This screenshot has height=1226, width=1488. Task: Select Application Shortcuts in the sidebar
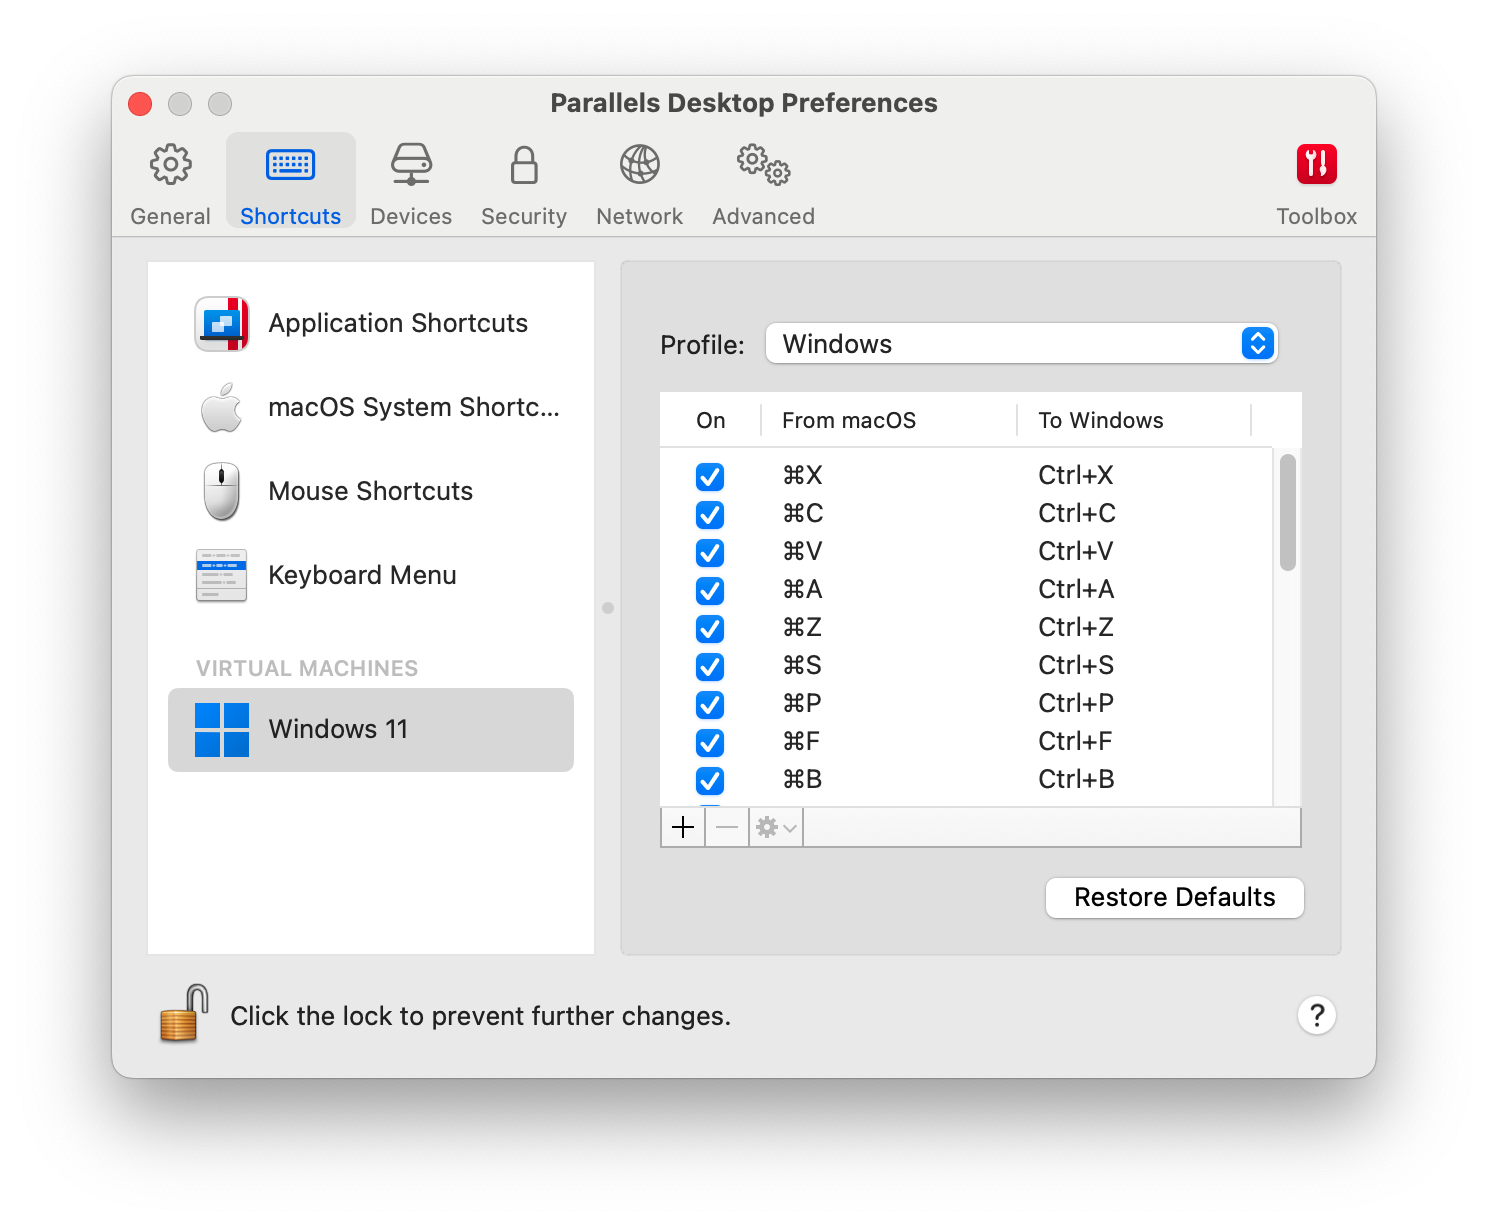pyautogui.click(x=397, y=323)
